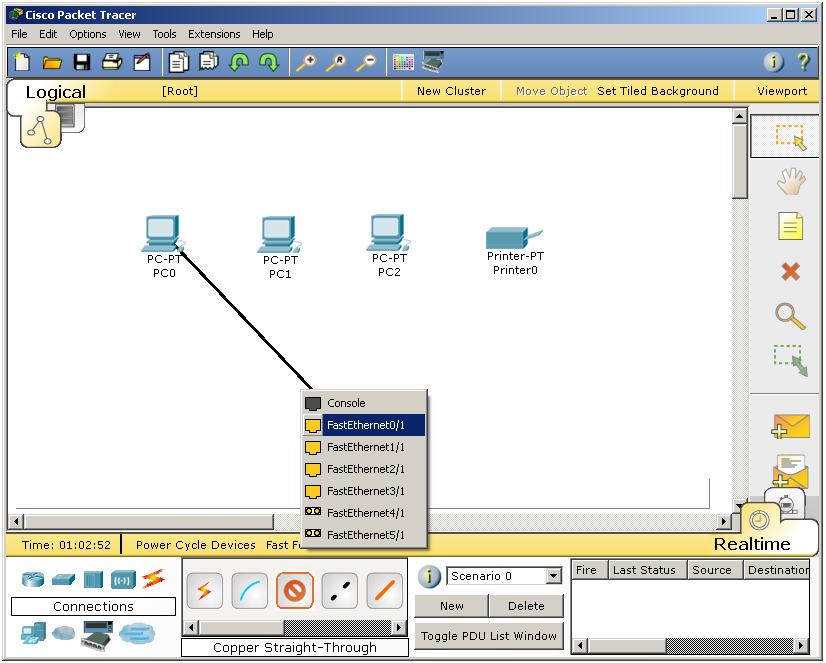Image resolution: width=826 pixels, height=663 pixels.
Task: Click the Viewport button
Action: 782,91
